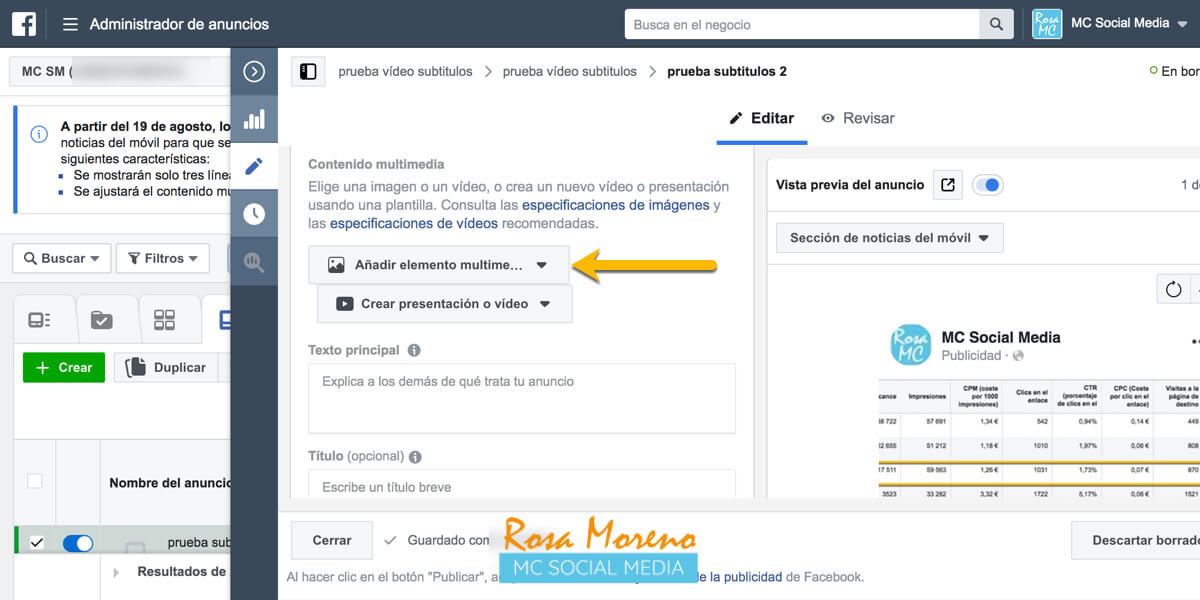
Task: Click the Nombre del anuncio column header
Action: click(170, 483)
